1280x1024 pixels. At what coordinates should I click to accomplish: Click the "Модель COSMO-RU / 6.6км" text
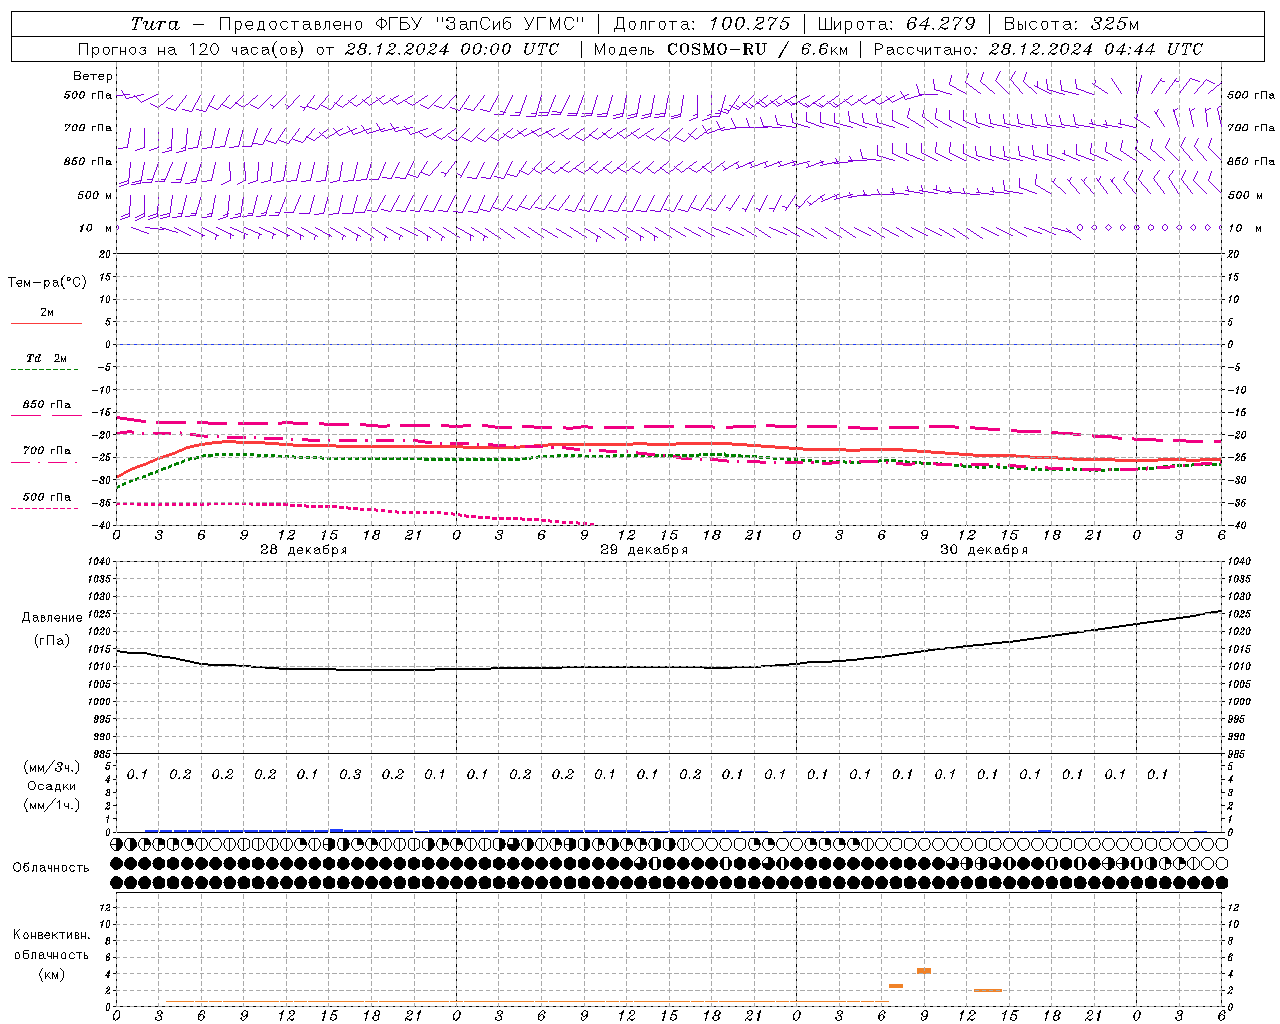point(720,49)
